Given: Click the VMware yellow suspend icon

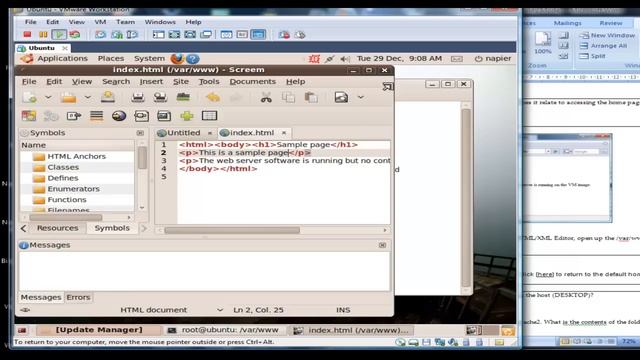Looking at the screenshot, I should click(x=43, y=35).
